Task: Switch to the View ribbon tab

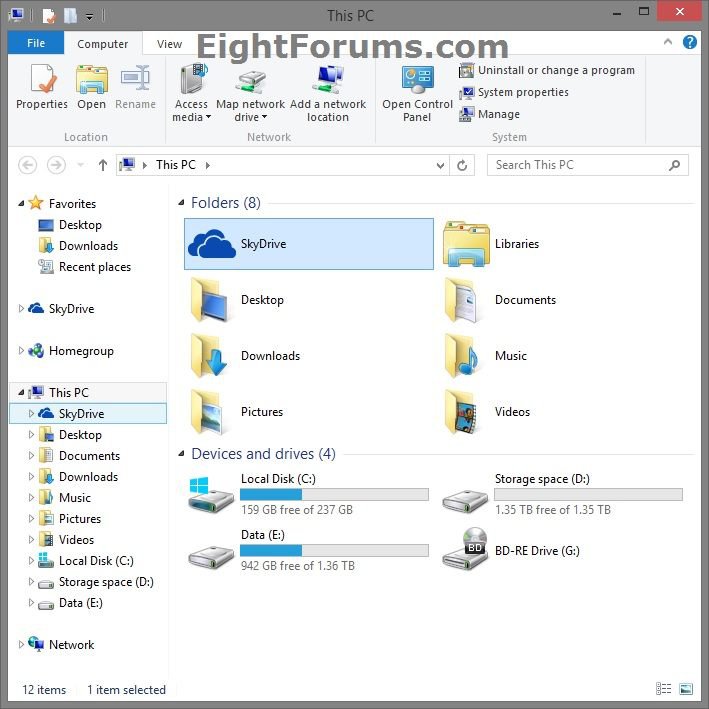Action: coord(169,44)
